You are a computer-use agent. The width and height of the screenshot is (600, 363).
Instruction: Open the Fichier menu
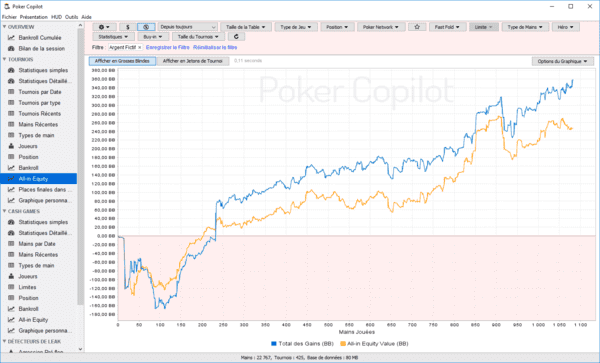9,17
